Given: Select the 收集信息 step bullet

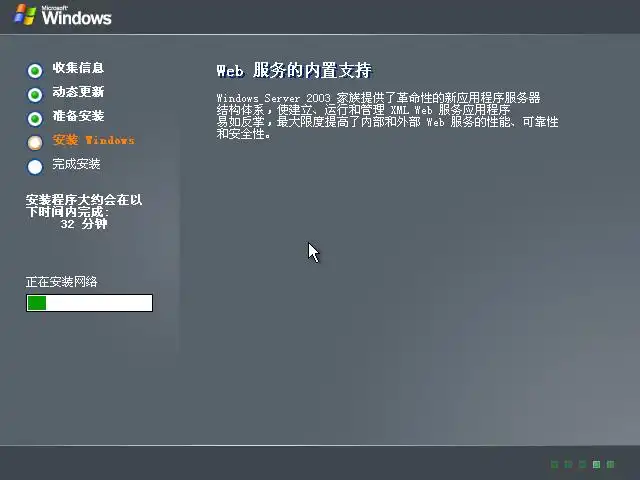Looking at the screenshot, I should [x=35, y=71].
